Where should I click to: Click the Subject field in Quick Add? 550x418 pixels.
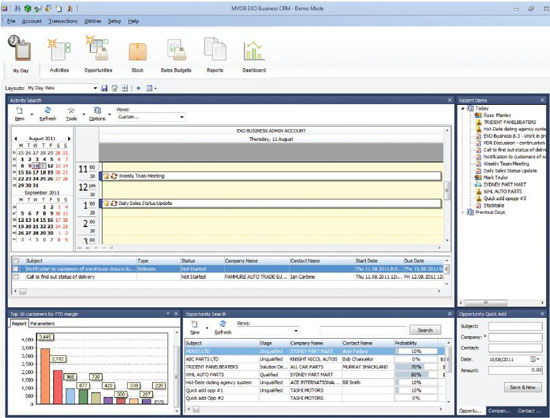(x=515, y=326)
